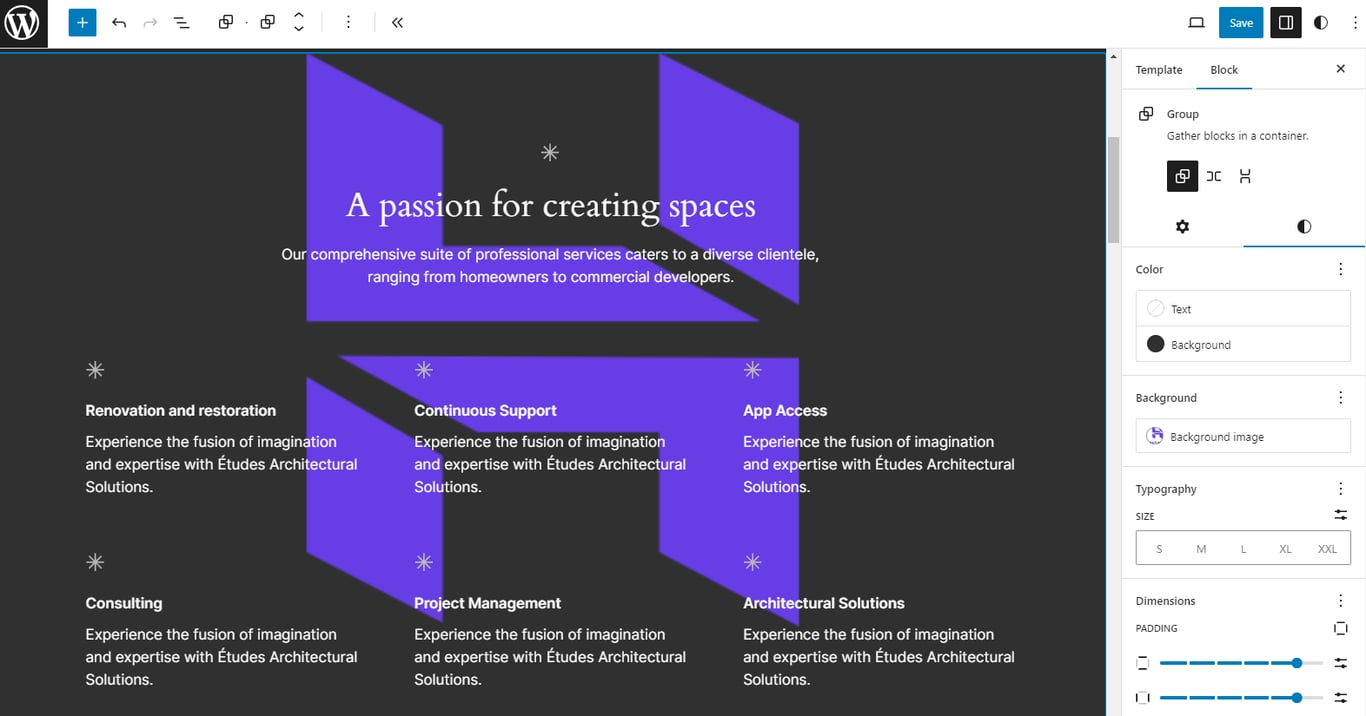This screenshot has height=716, width=1366.
Task: Switch to the Template tab
Action: click(x=1158, y=70)
